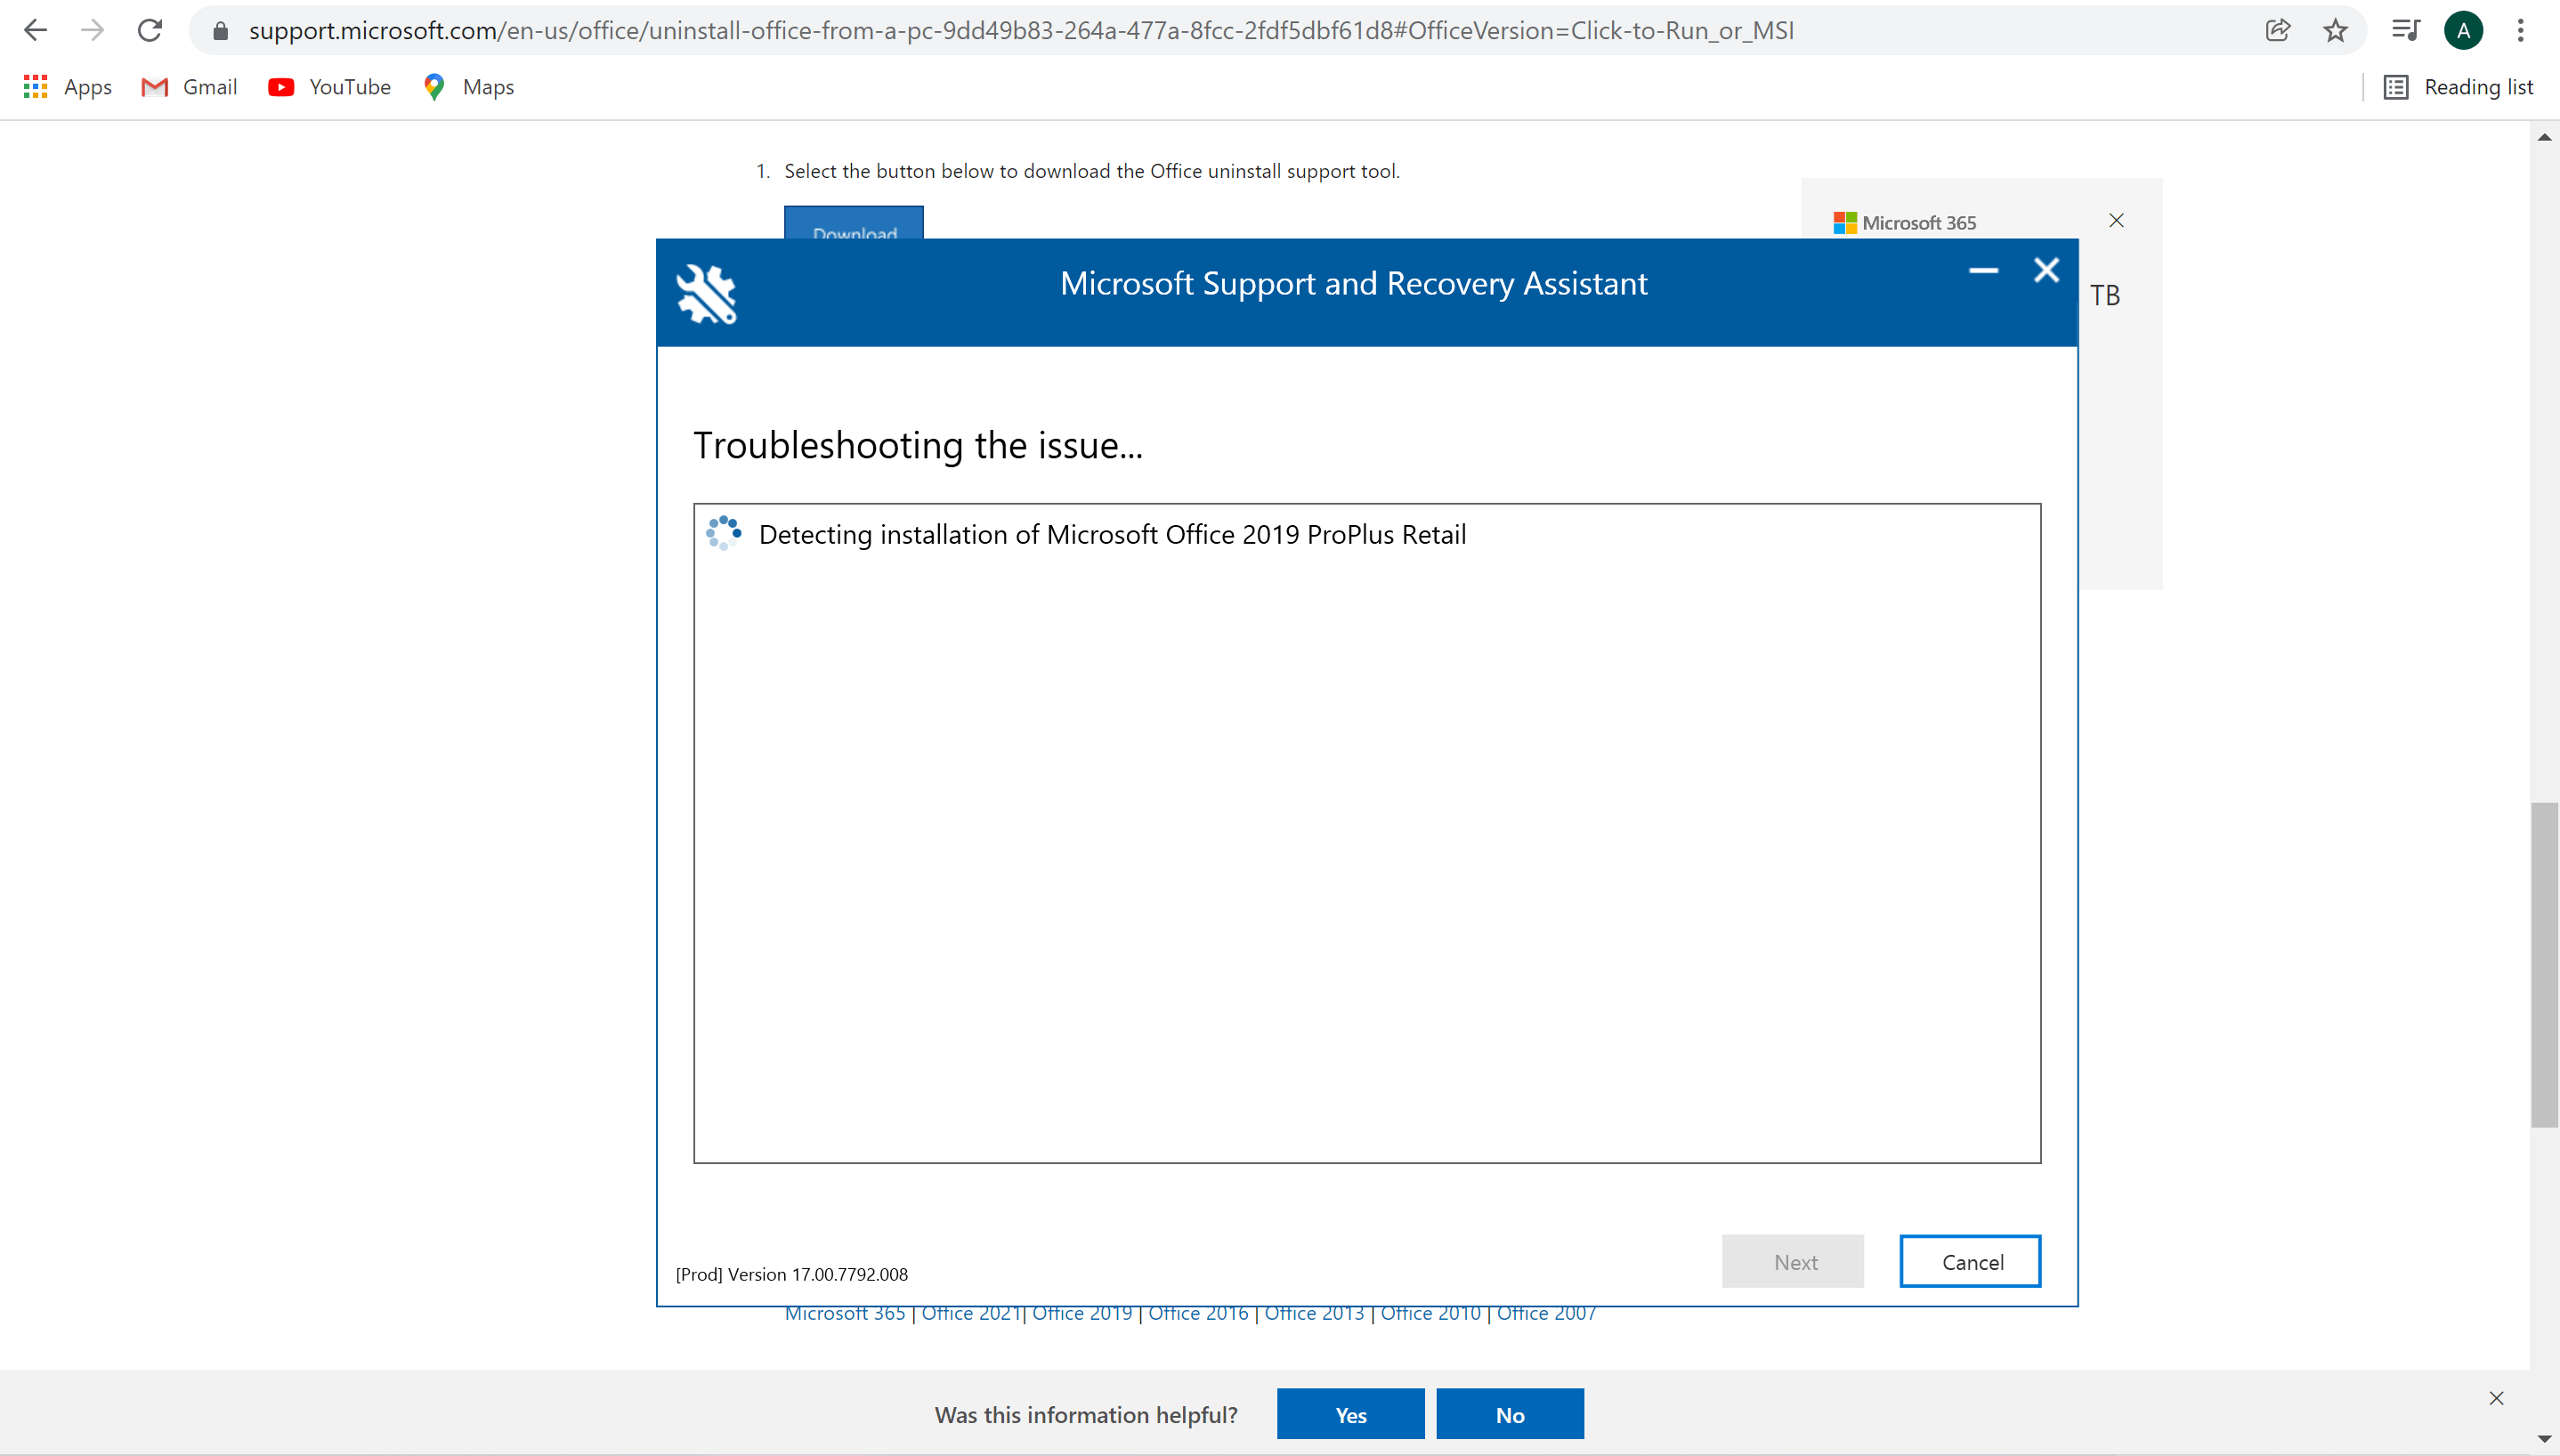Reload the page with the refresh icon

tap(150, 30)
